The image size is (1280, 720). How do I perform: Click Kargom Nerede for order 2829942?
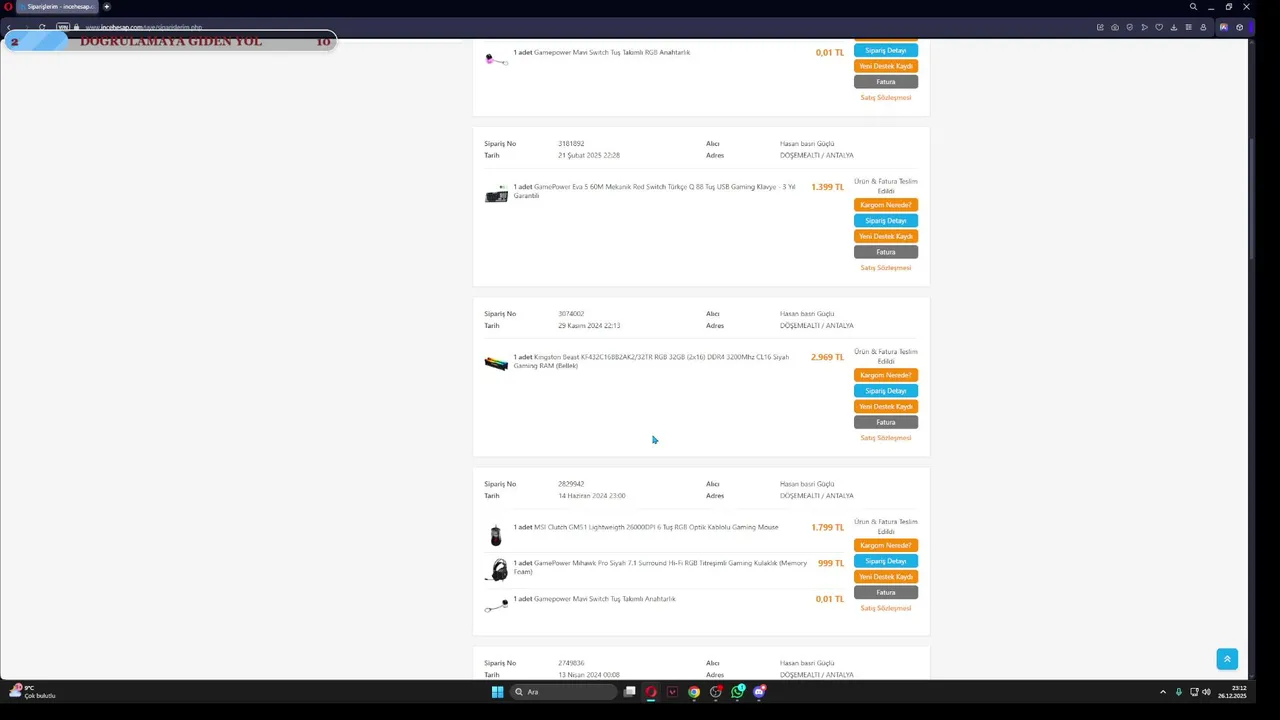click(x=886, y=545)
